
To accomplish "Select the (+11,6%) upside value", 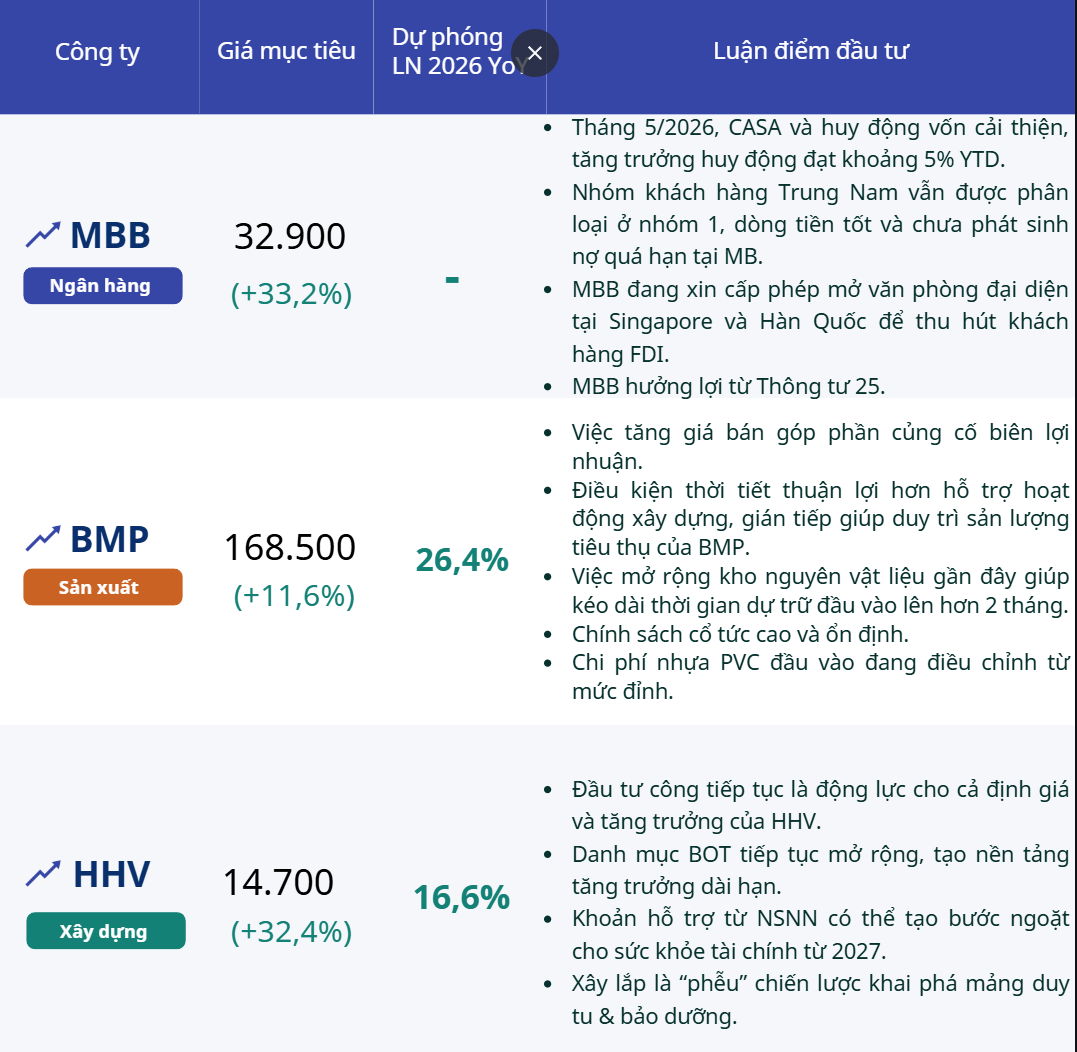I will coord(294,596).
